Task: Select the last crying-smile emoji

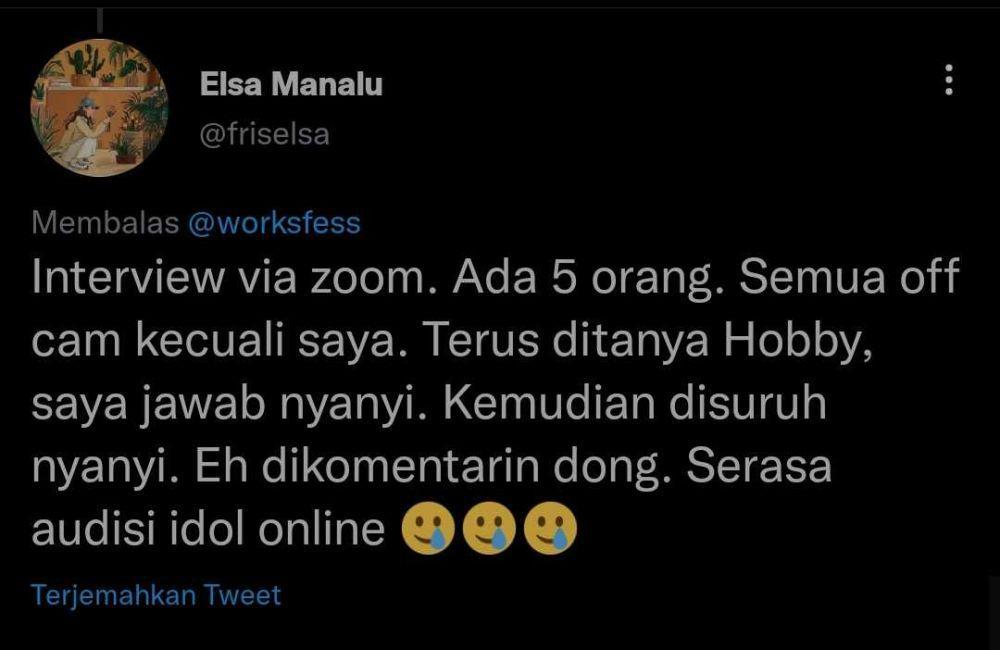Action: pyautogui.click(x=550, y=528)
